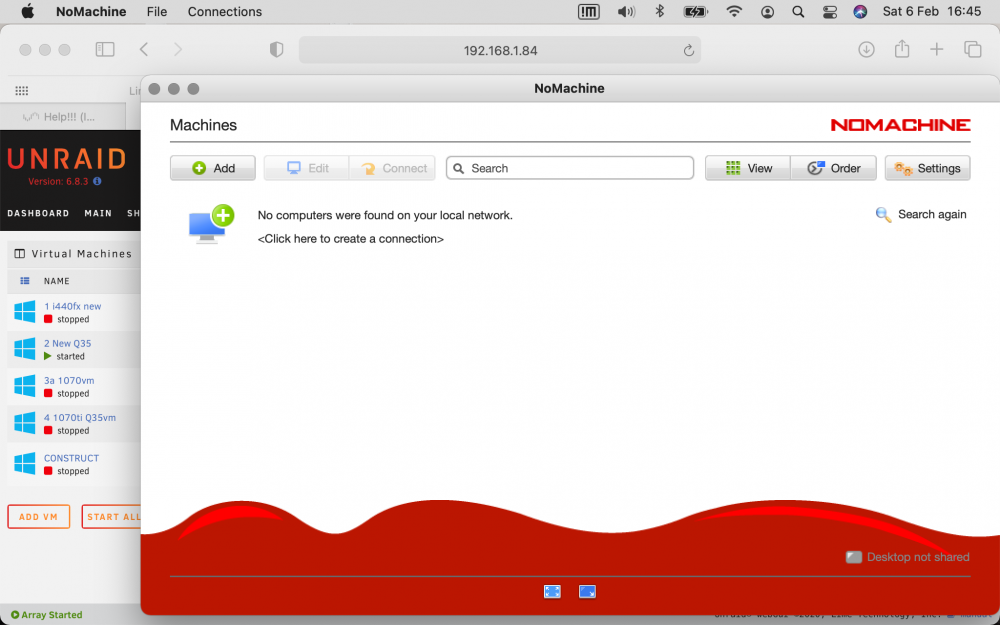Click Safari privacy shield icon

click(x=276, y=50)
